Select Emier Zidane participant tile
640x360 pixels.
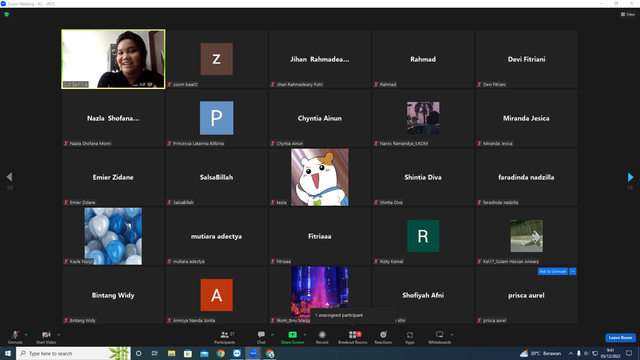pyautogui.click(x=113, y=177)
